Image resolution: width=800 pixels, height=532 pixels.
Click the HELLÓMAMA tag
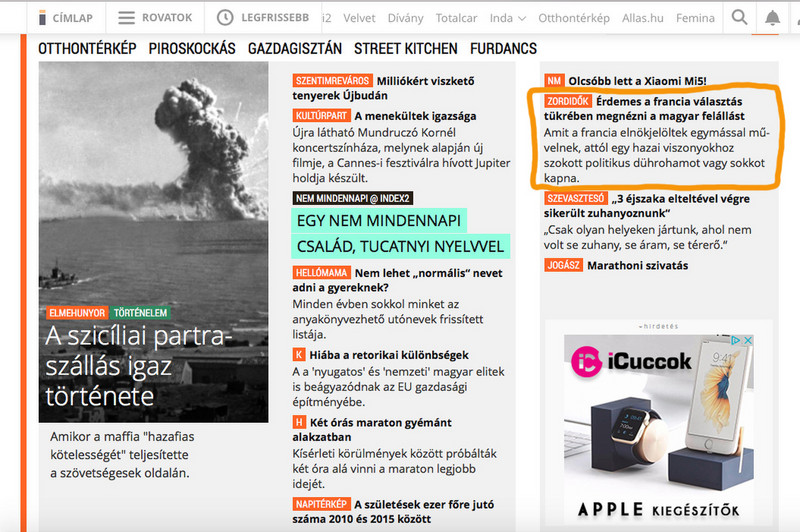[321, 272]
